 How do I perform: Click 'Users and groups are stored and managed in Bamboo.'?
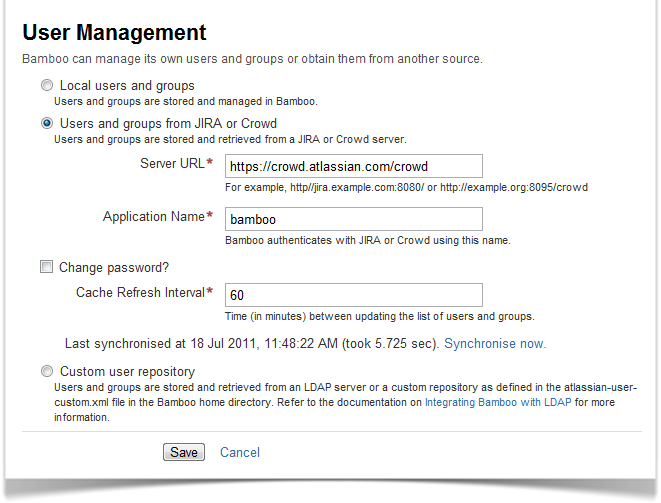coord(186,102)
